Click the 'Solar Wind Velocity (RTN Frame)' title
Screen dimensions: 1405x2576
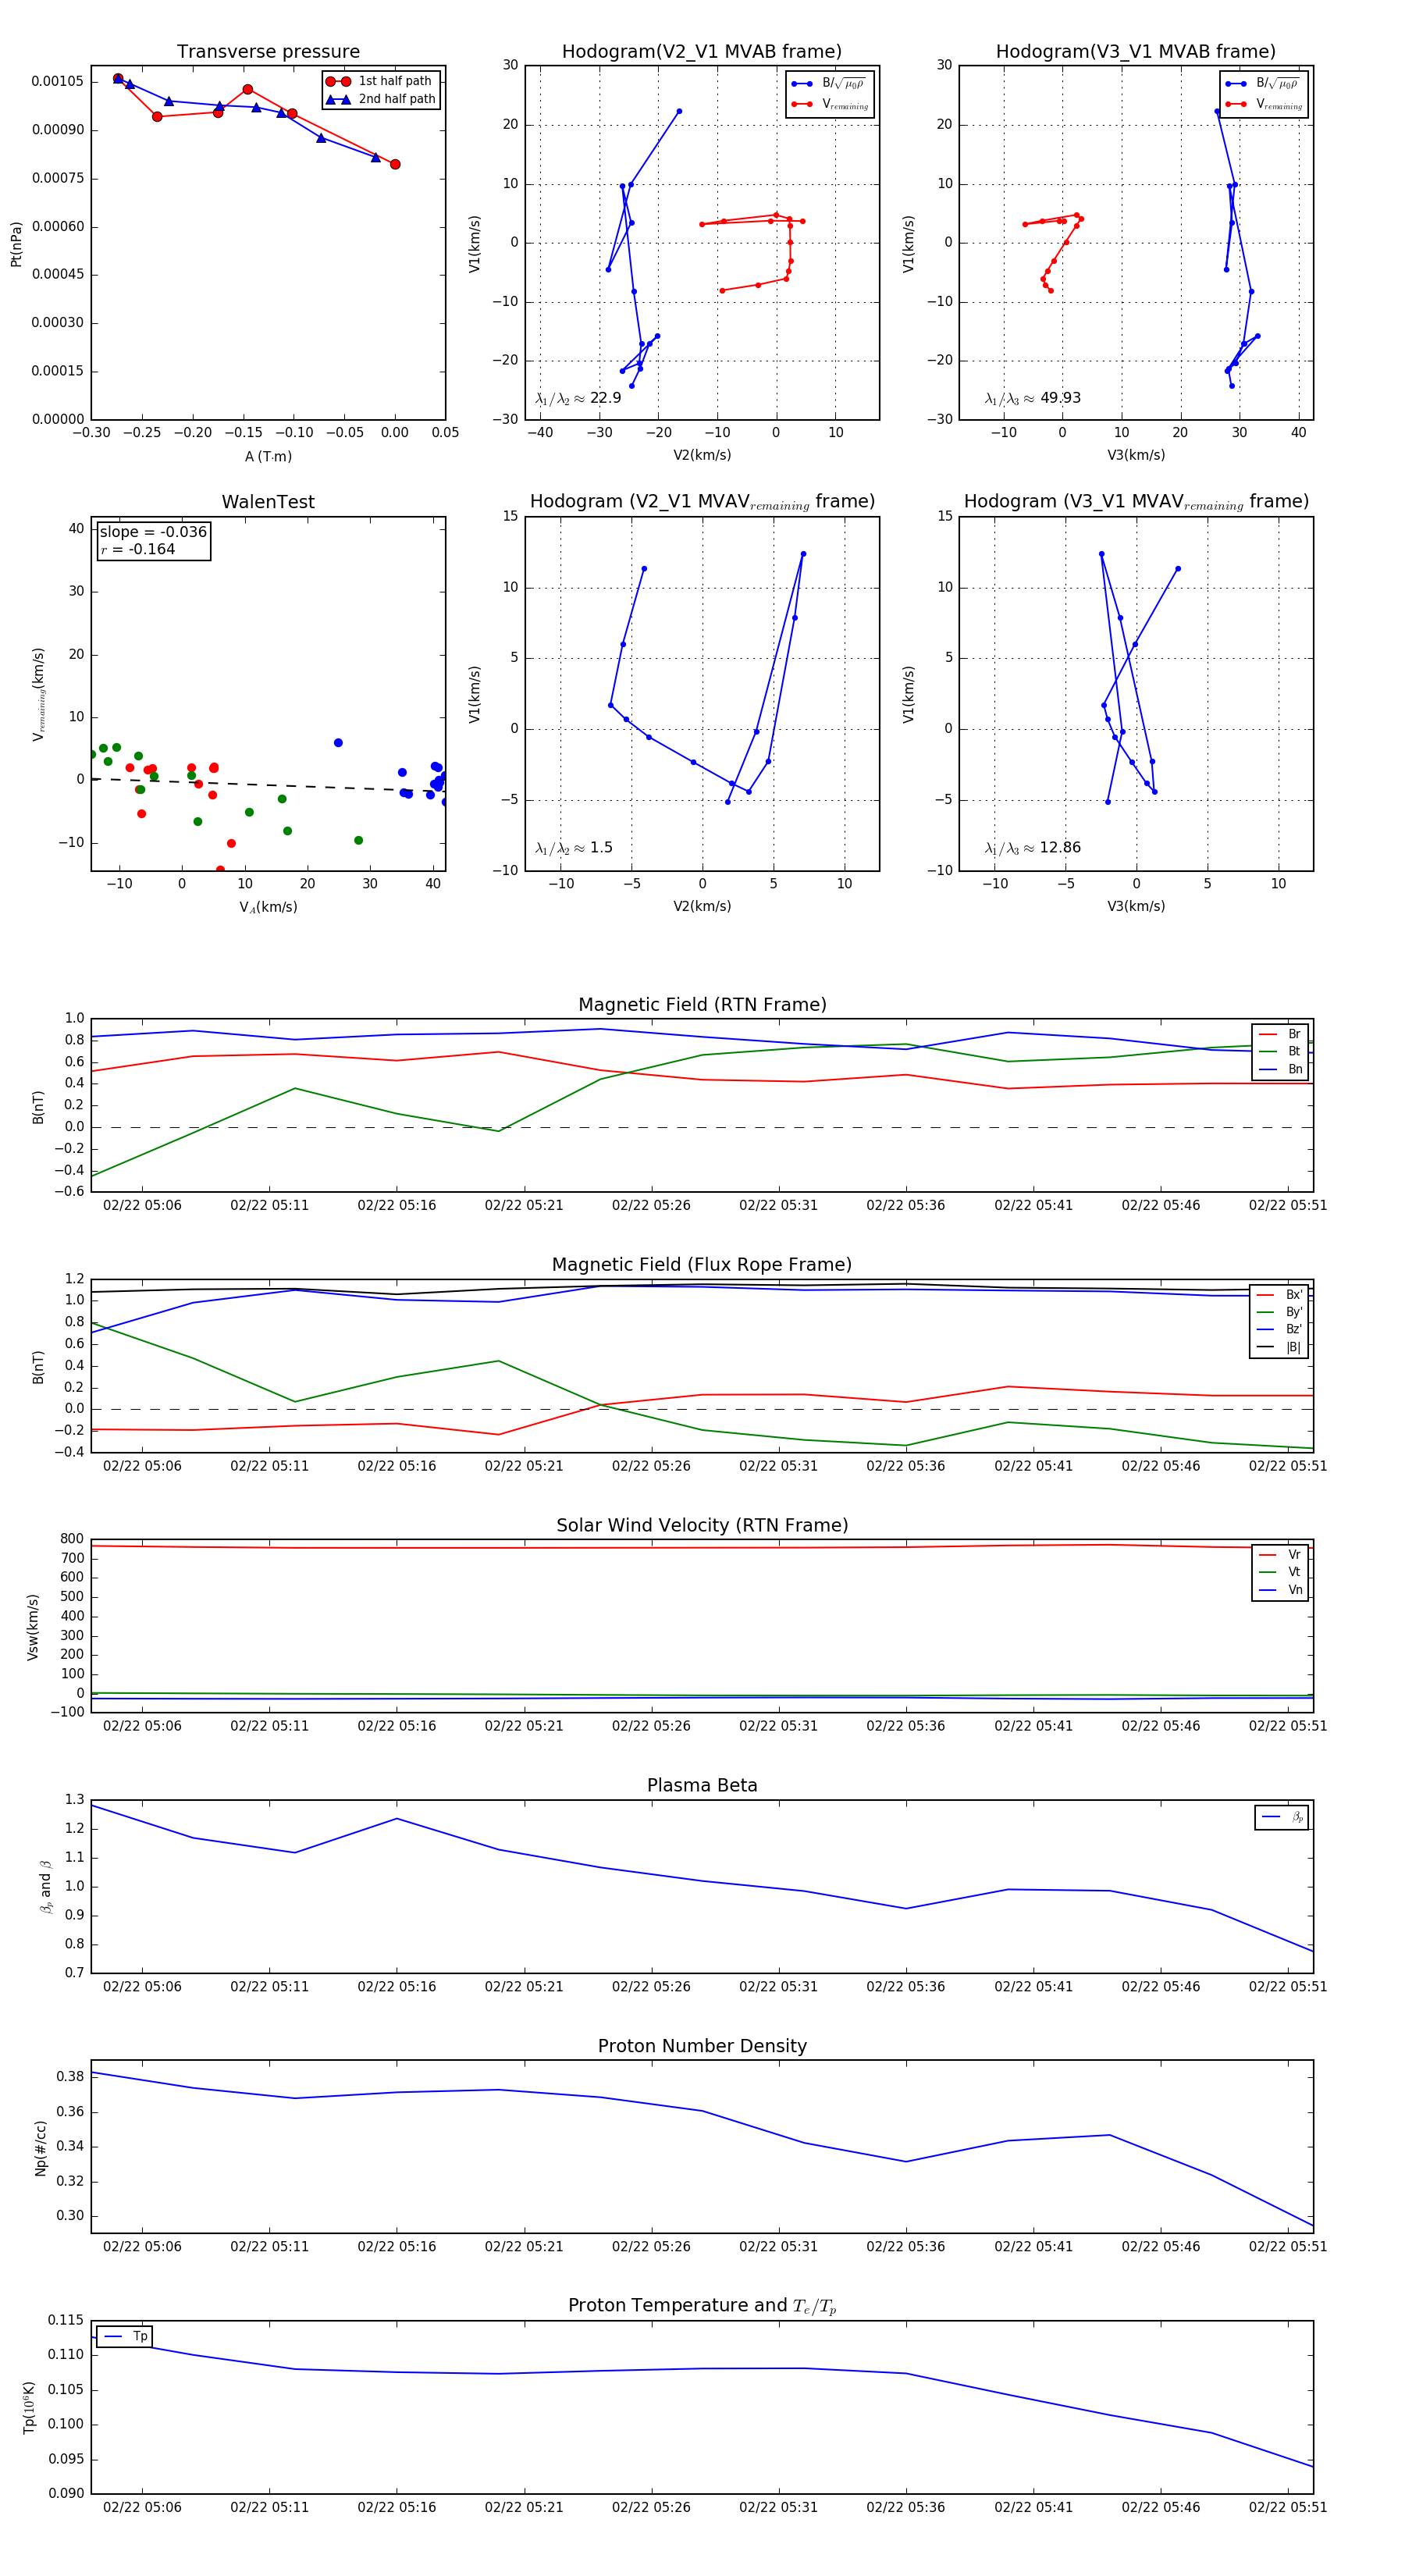click(702, 1525)
